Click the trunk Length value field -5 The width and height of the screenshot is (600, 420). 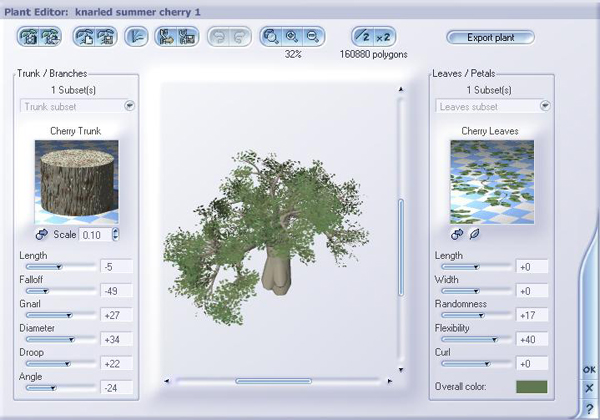117,266
